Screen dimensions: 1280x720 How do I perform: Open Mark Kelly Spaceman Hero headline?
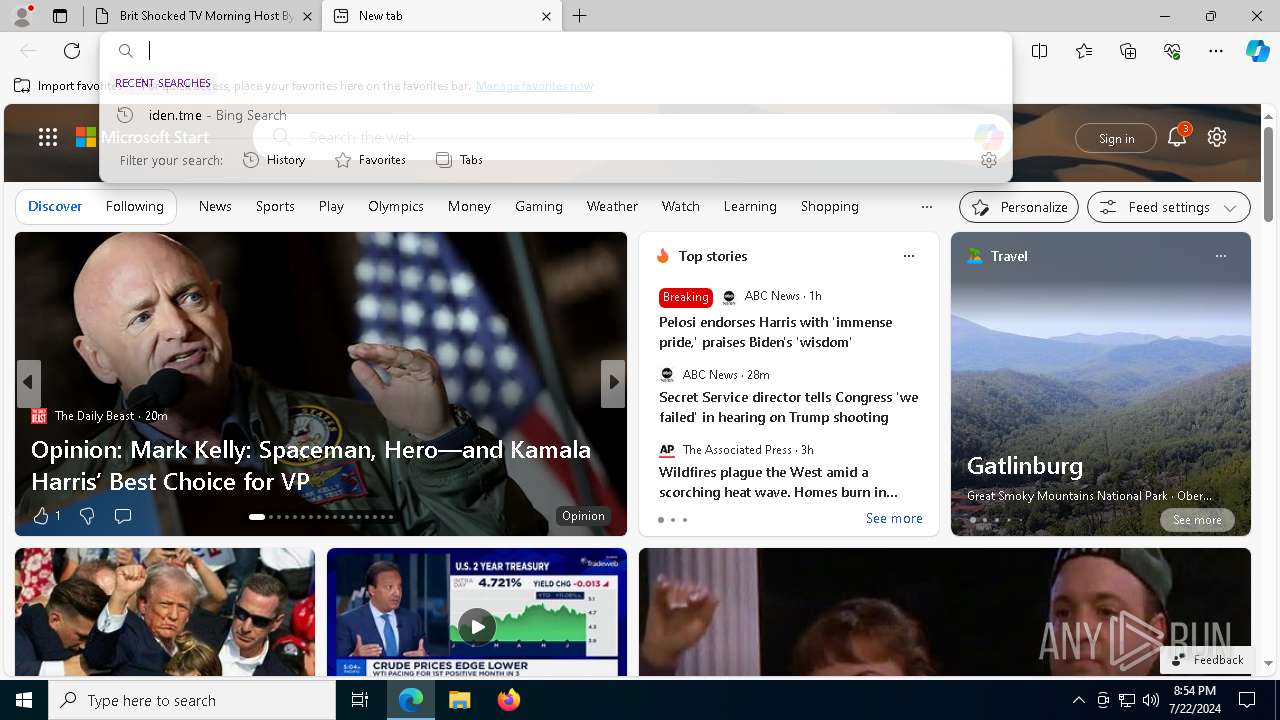[x=311, y=465]
